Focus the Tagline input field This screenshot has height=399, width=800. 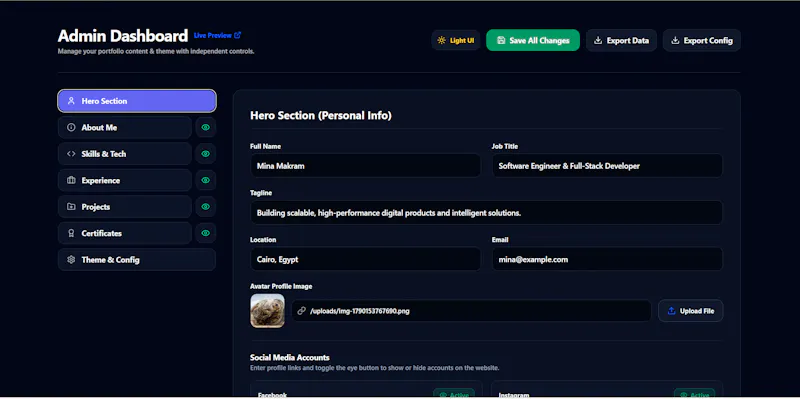tap(486, 213)
